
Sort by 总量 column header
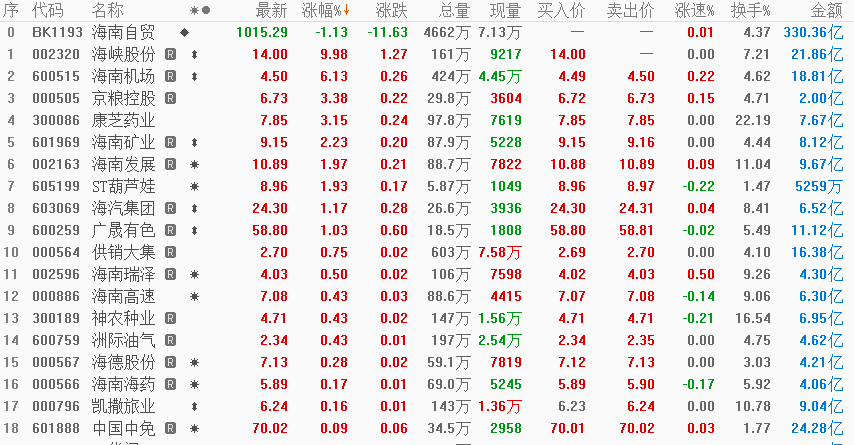point(454,10)
